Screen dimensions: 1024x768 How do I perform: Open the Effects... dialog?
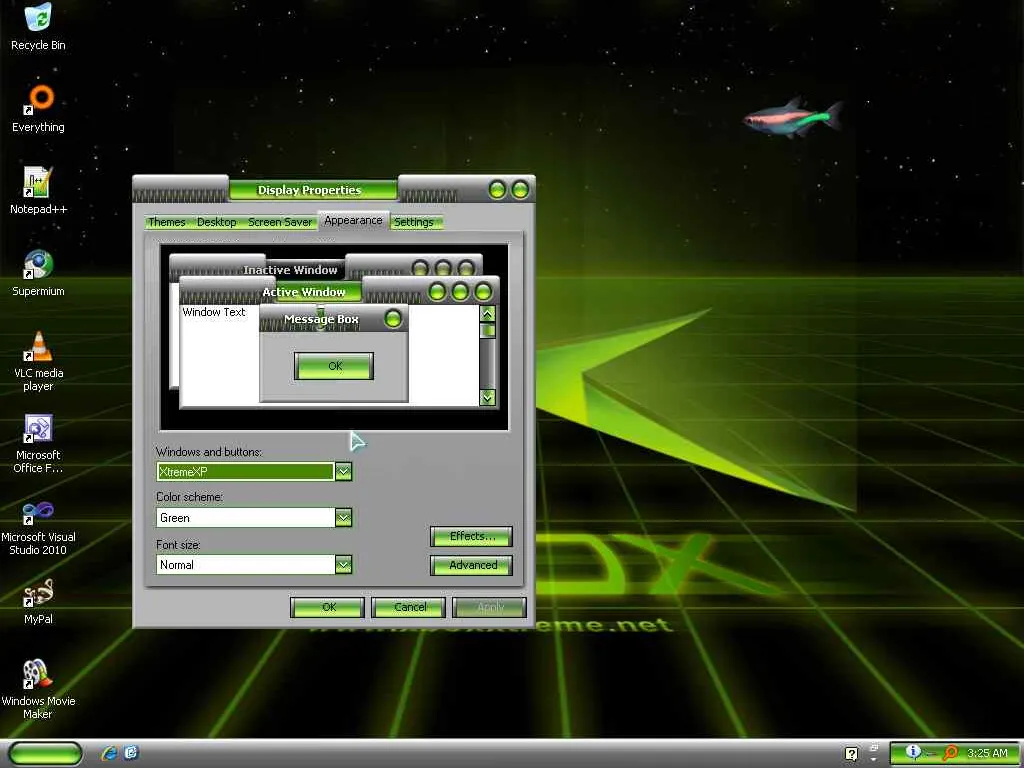472,536
